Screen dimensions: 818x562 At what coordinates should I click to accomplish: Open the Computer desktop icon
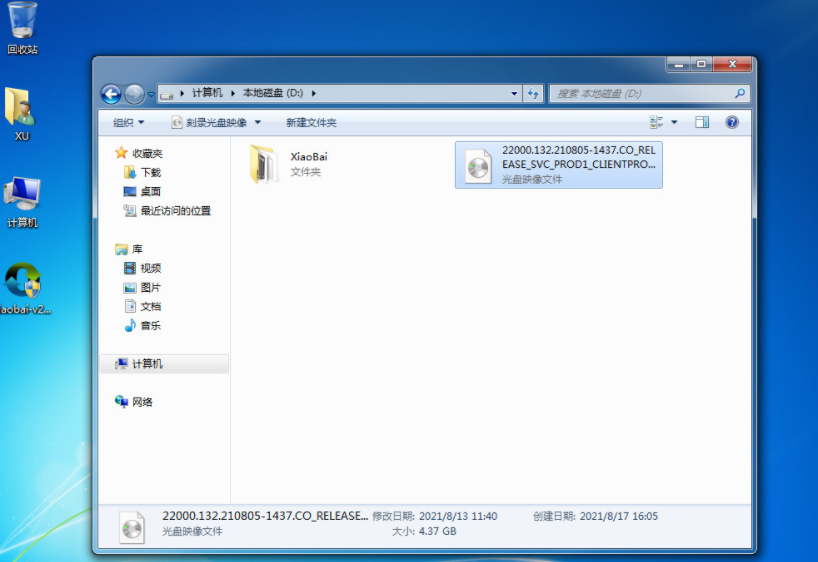(22, 201)
